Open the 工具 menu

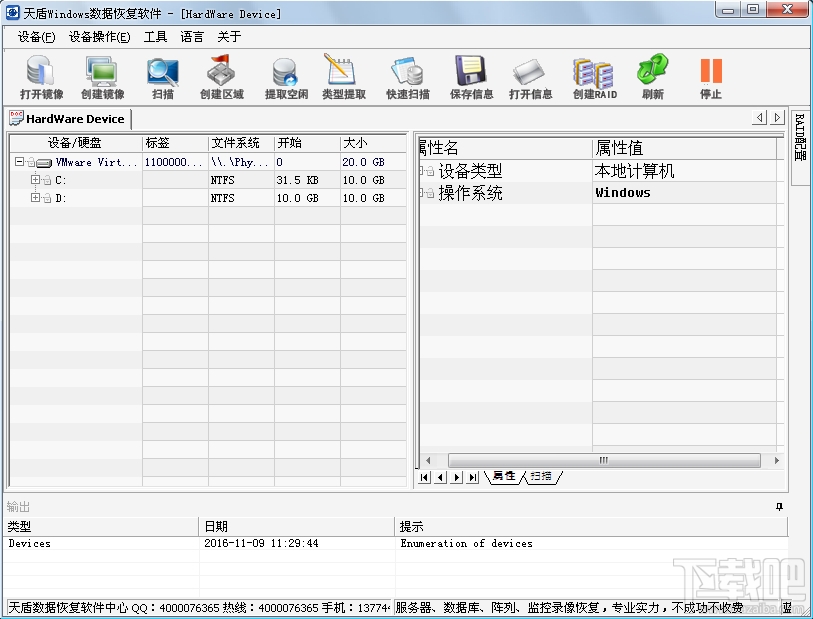click(x=156, y=37)
